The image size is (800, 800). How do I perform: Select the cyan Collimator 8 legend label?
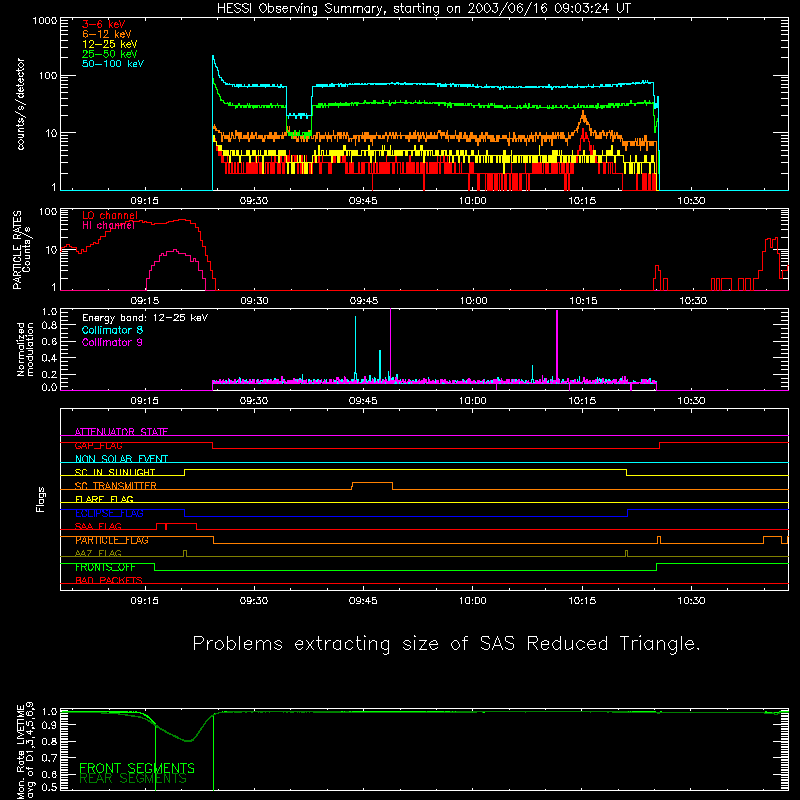tap(112, 330)
